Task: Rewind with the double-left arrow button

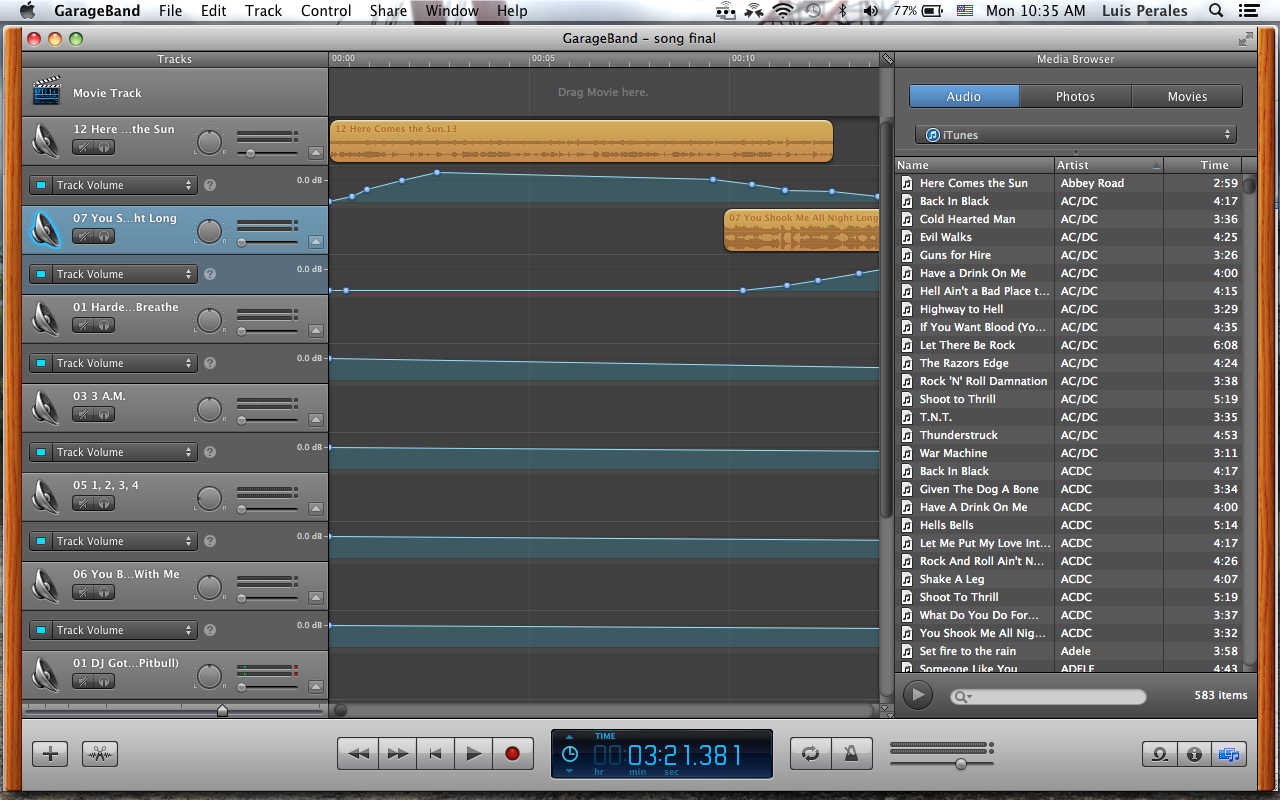Action: pyautogui.click(x=358, y=753)
